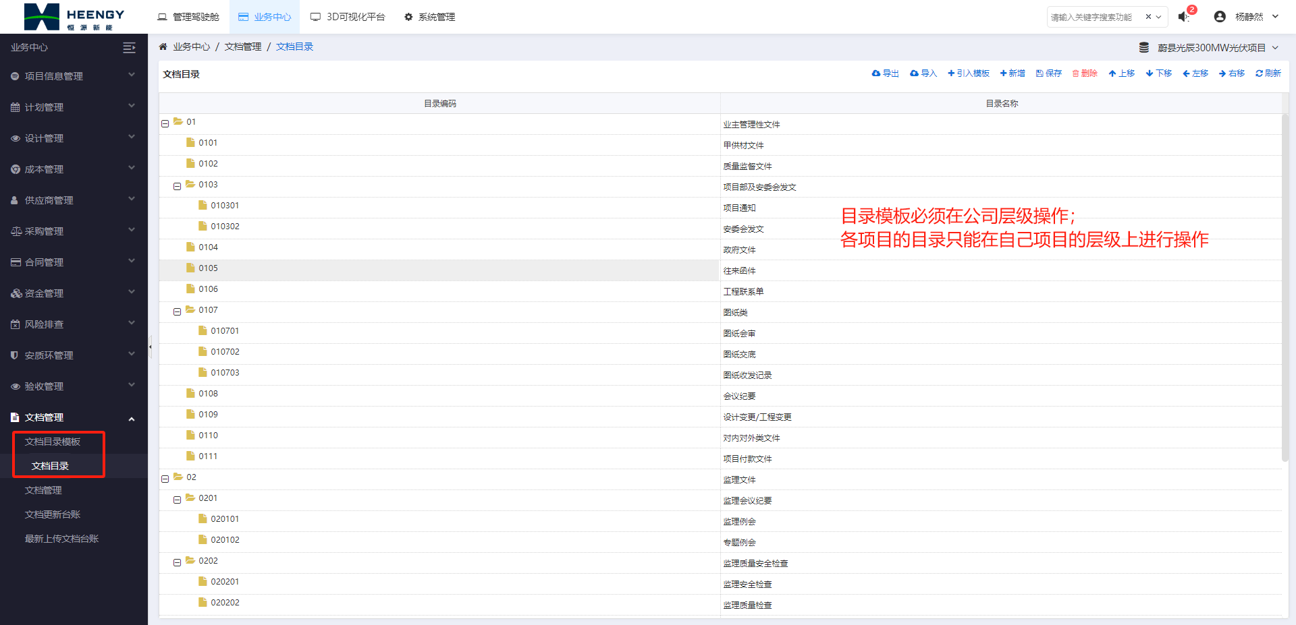Click the HEENGY logo

[73, 17]
